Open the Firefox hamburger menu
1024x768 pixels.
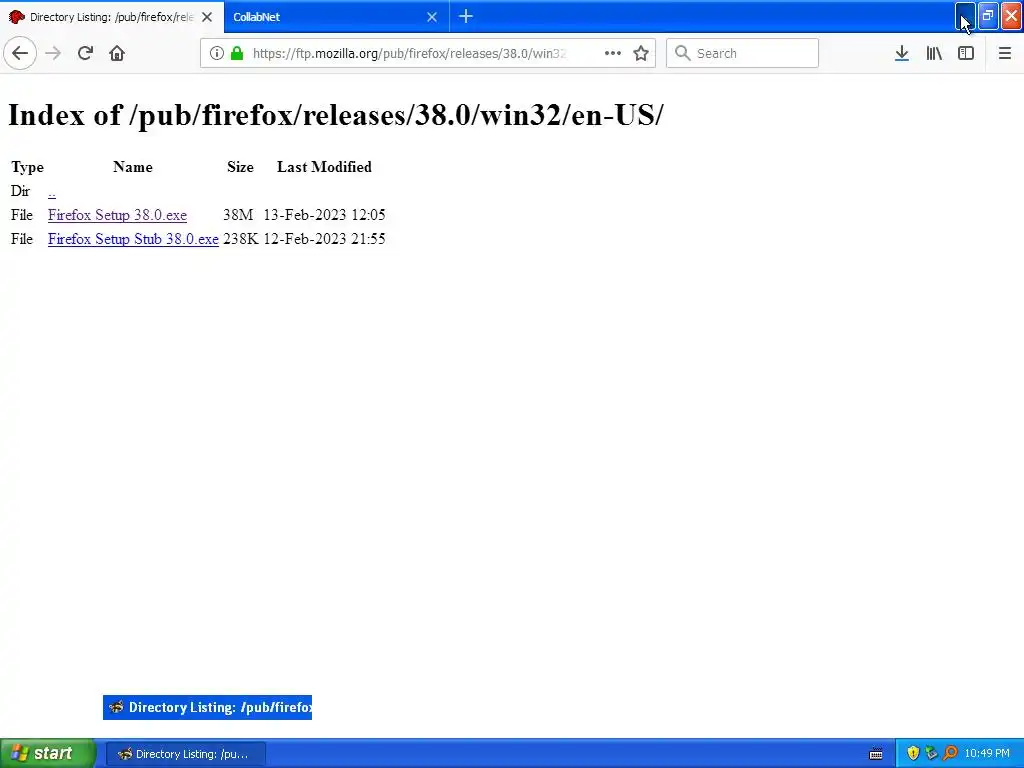1005,53
